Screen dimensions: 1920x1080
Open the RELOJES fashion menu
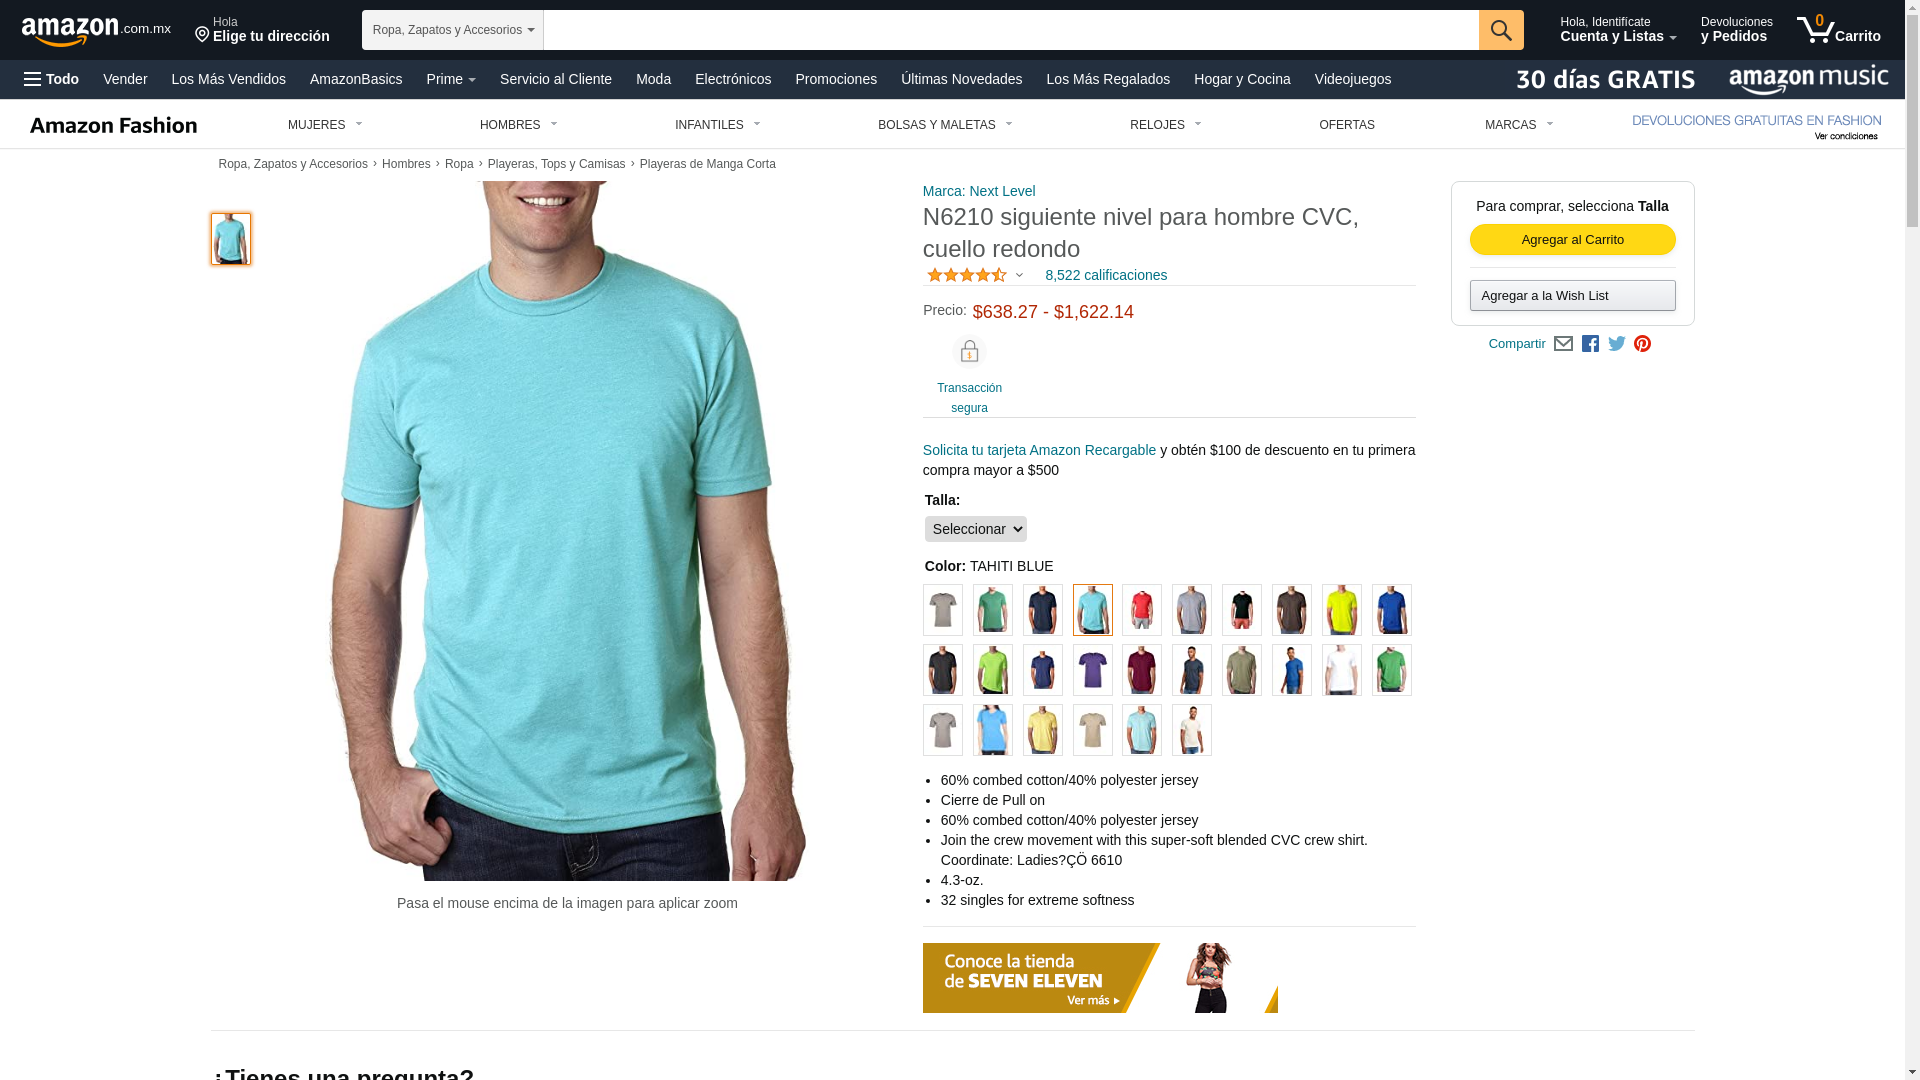1165,125
